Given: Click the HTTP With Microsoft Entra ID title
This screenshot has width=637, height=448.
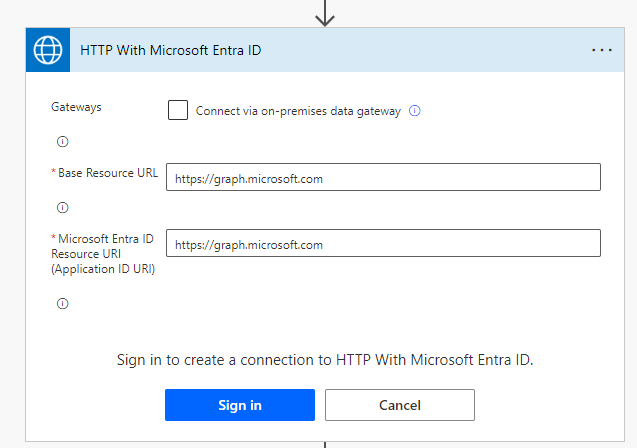Looking at the screenshot, I should point(170,50).
